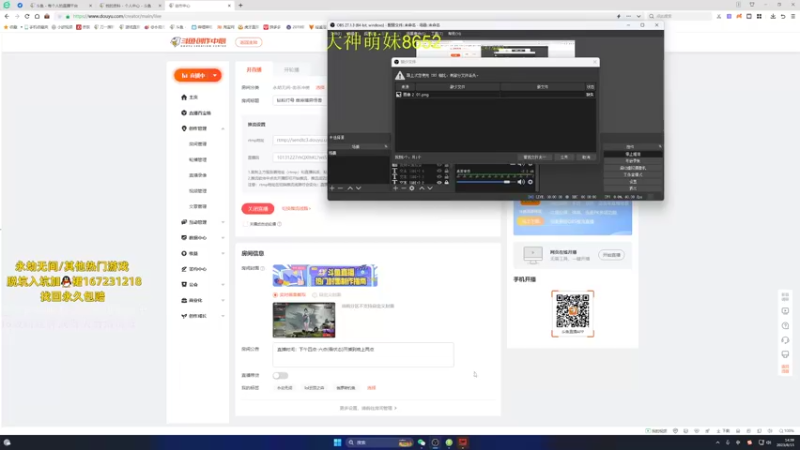The image size is (800, 450).
Task: Switch to the second browser tab
Action: [x=130, y=6]
